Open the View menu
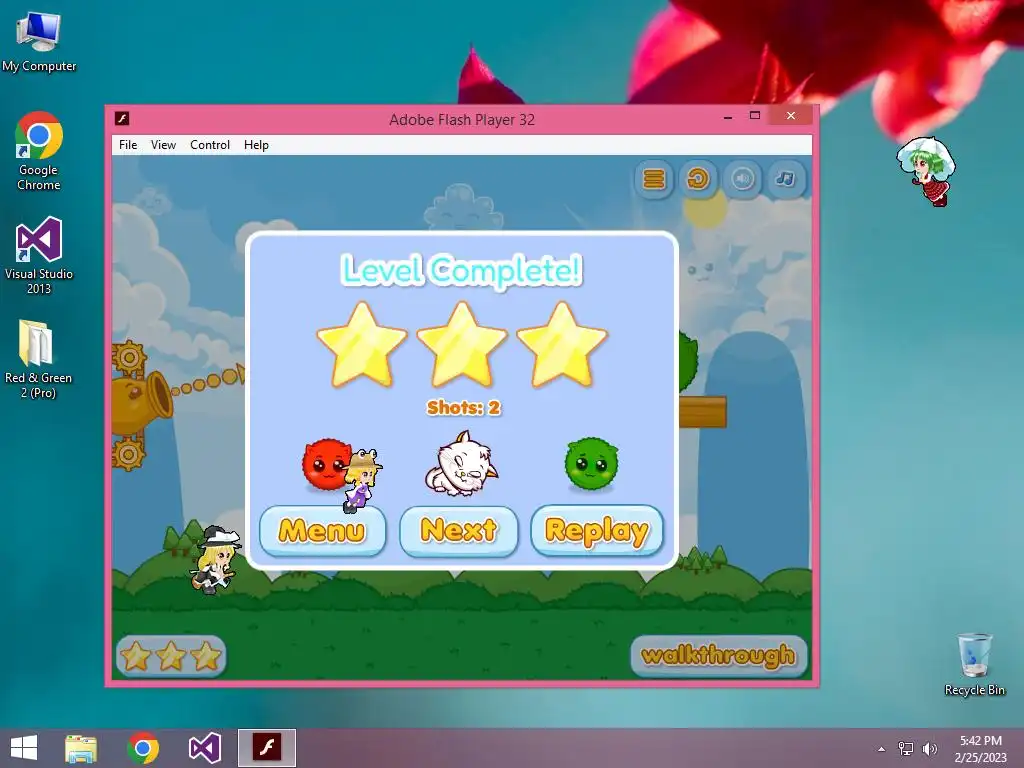Screen dimensions: 1024x768 click(163, 145)
